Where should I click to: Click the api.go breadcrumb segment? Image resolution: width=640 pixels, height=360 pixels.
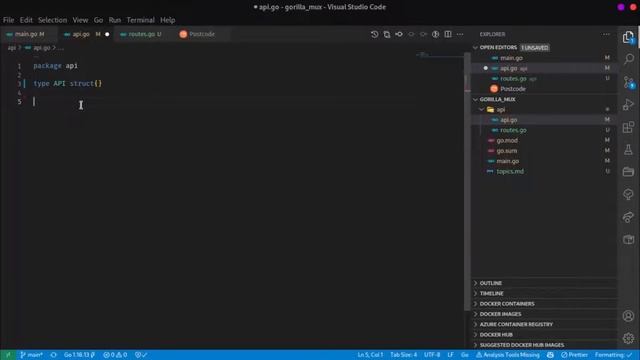[x=42, y=48]
